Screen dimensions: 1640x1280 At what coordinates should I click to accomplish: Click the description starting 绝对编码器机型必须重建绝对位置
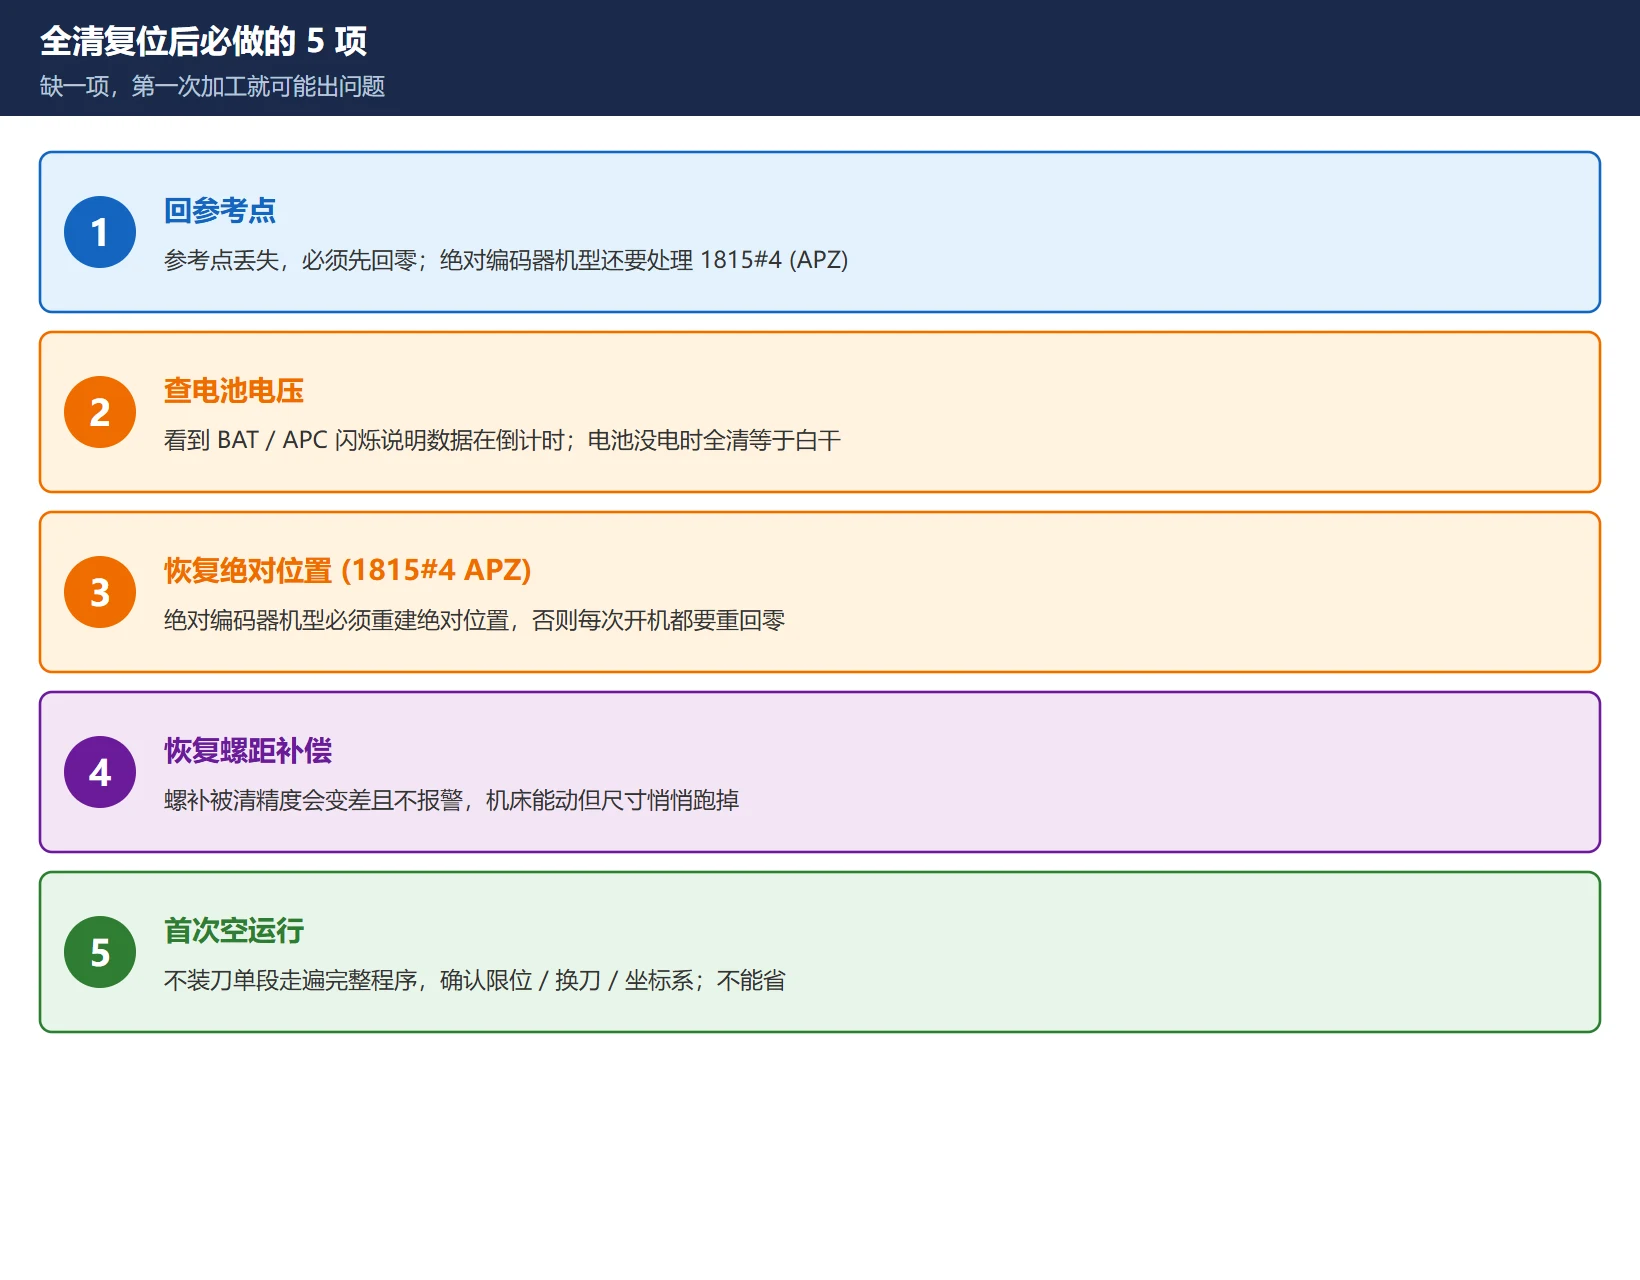pyautogui.click(x=475, y=620)
